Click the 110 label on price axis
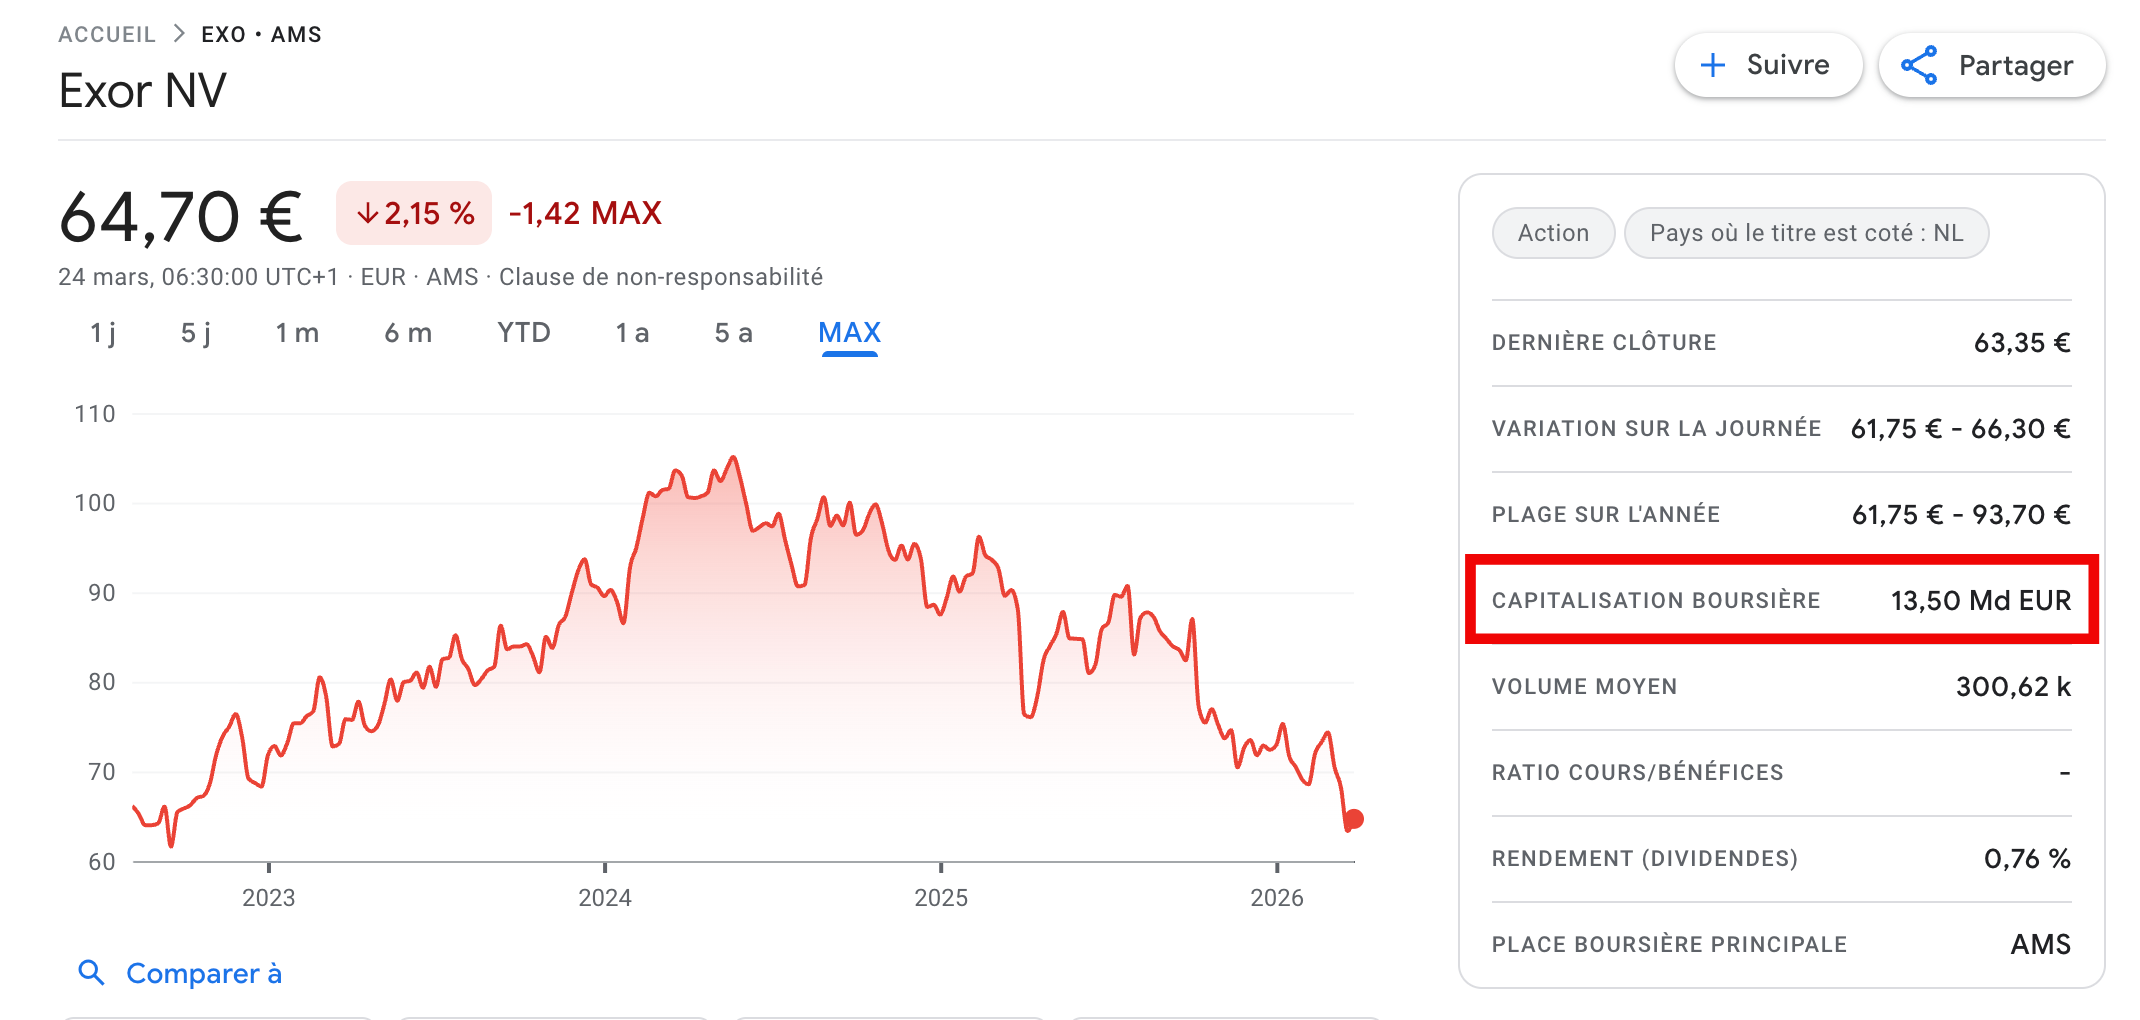 coord(95,414)
